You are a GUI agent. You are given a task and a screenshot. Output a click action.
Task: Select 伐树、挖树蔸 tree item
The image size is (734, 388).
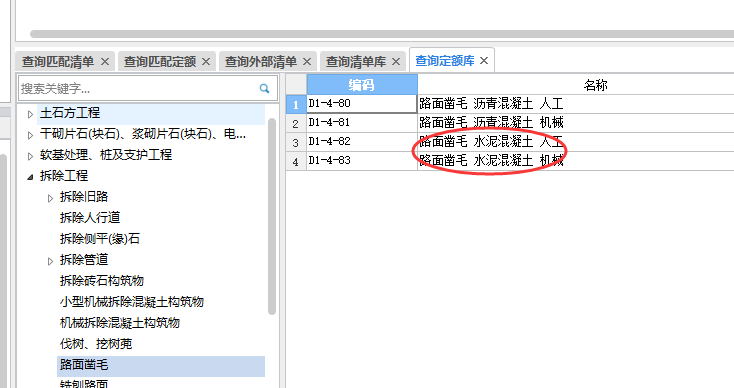point(96,344)
